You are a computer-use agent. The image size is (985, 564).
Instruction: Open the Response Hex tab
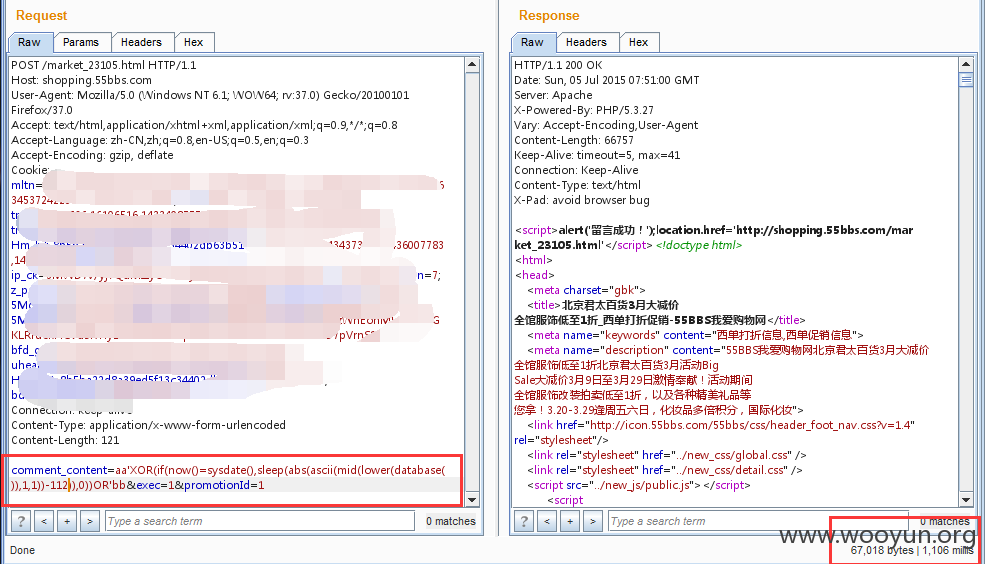pyautogui.click(x=638, y=42)
